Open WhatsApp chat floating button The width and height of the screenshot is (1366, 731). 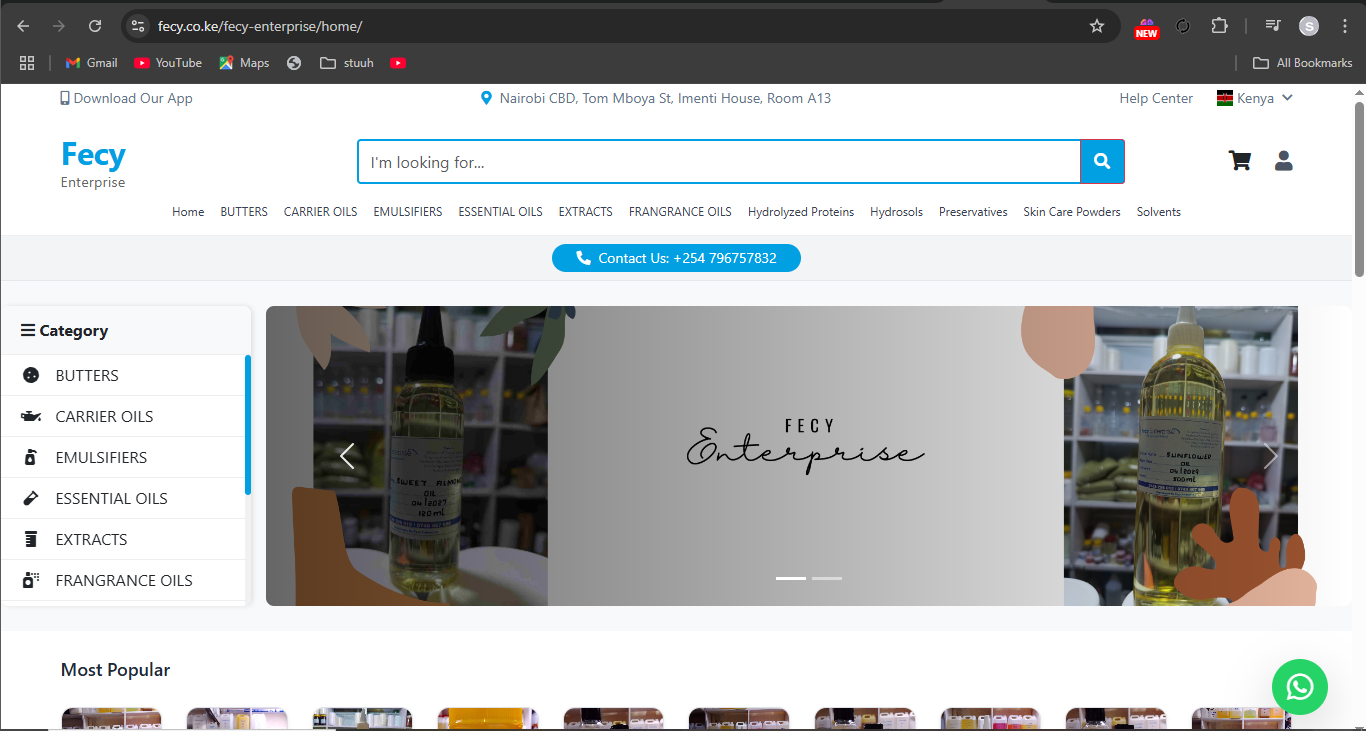click(x=1299, y=687)
